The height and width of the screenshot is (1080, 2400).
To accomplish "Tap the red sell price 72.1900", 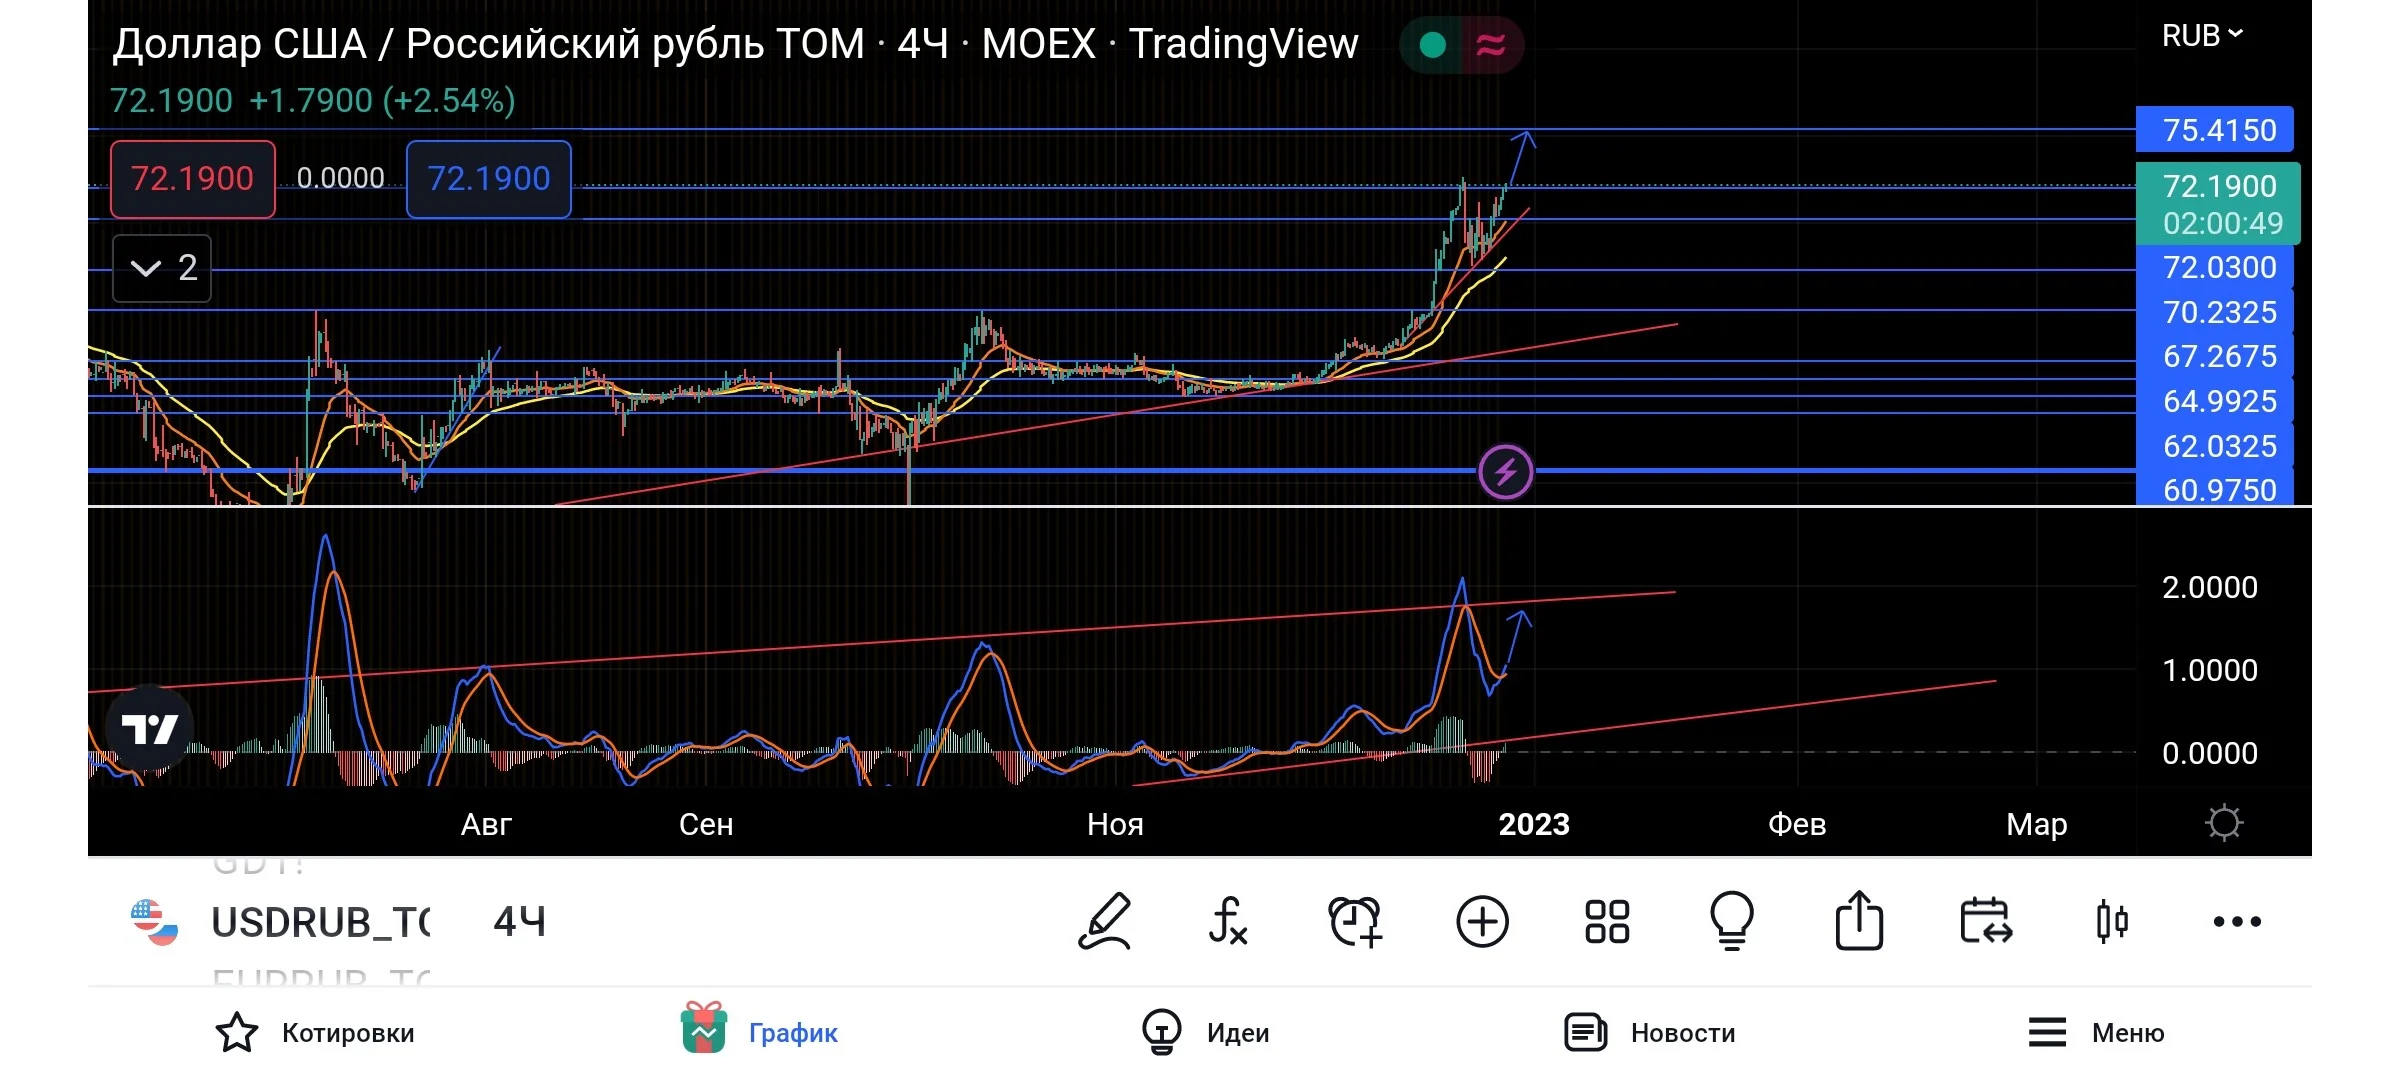I will click(193, 179).
